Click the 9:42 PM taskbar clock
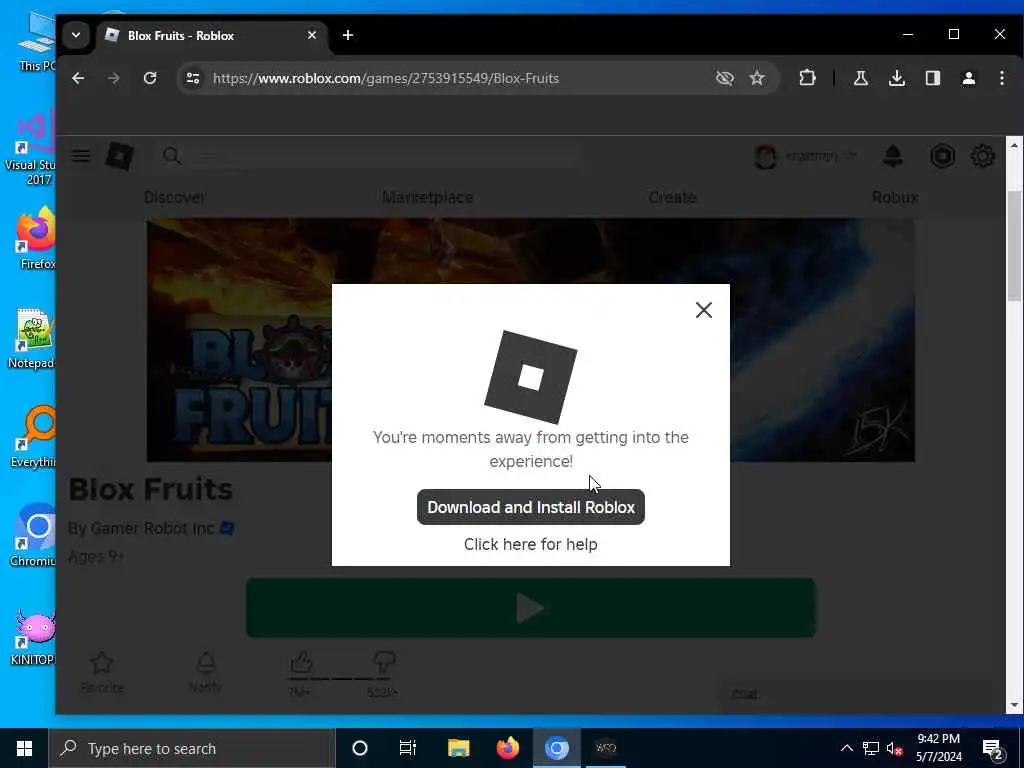 pos(938,748)
